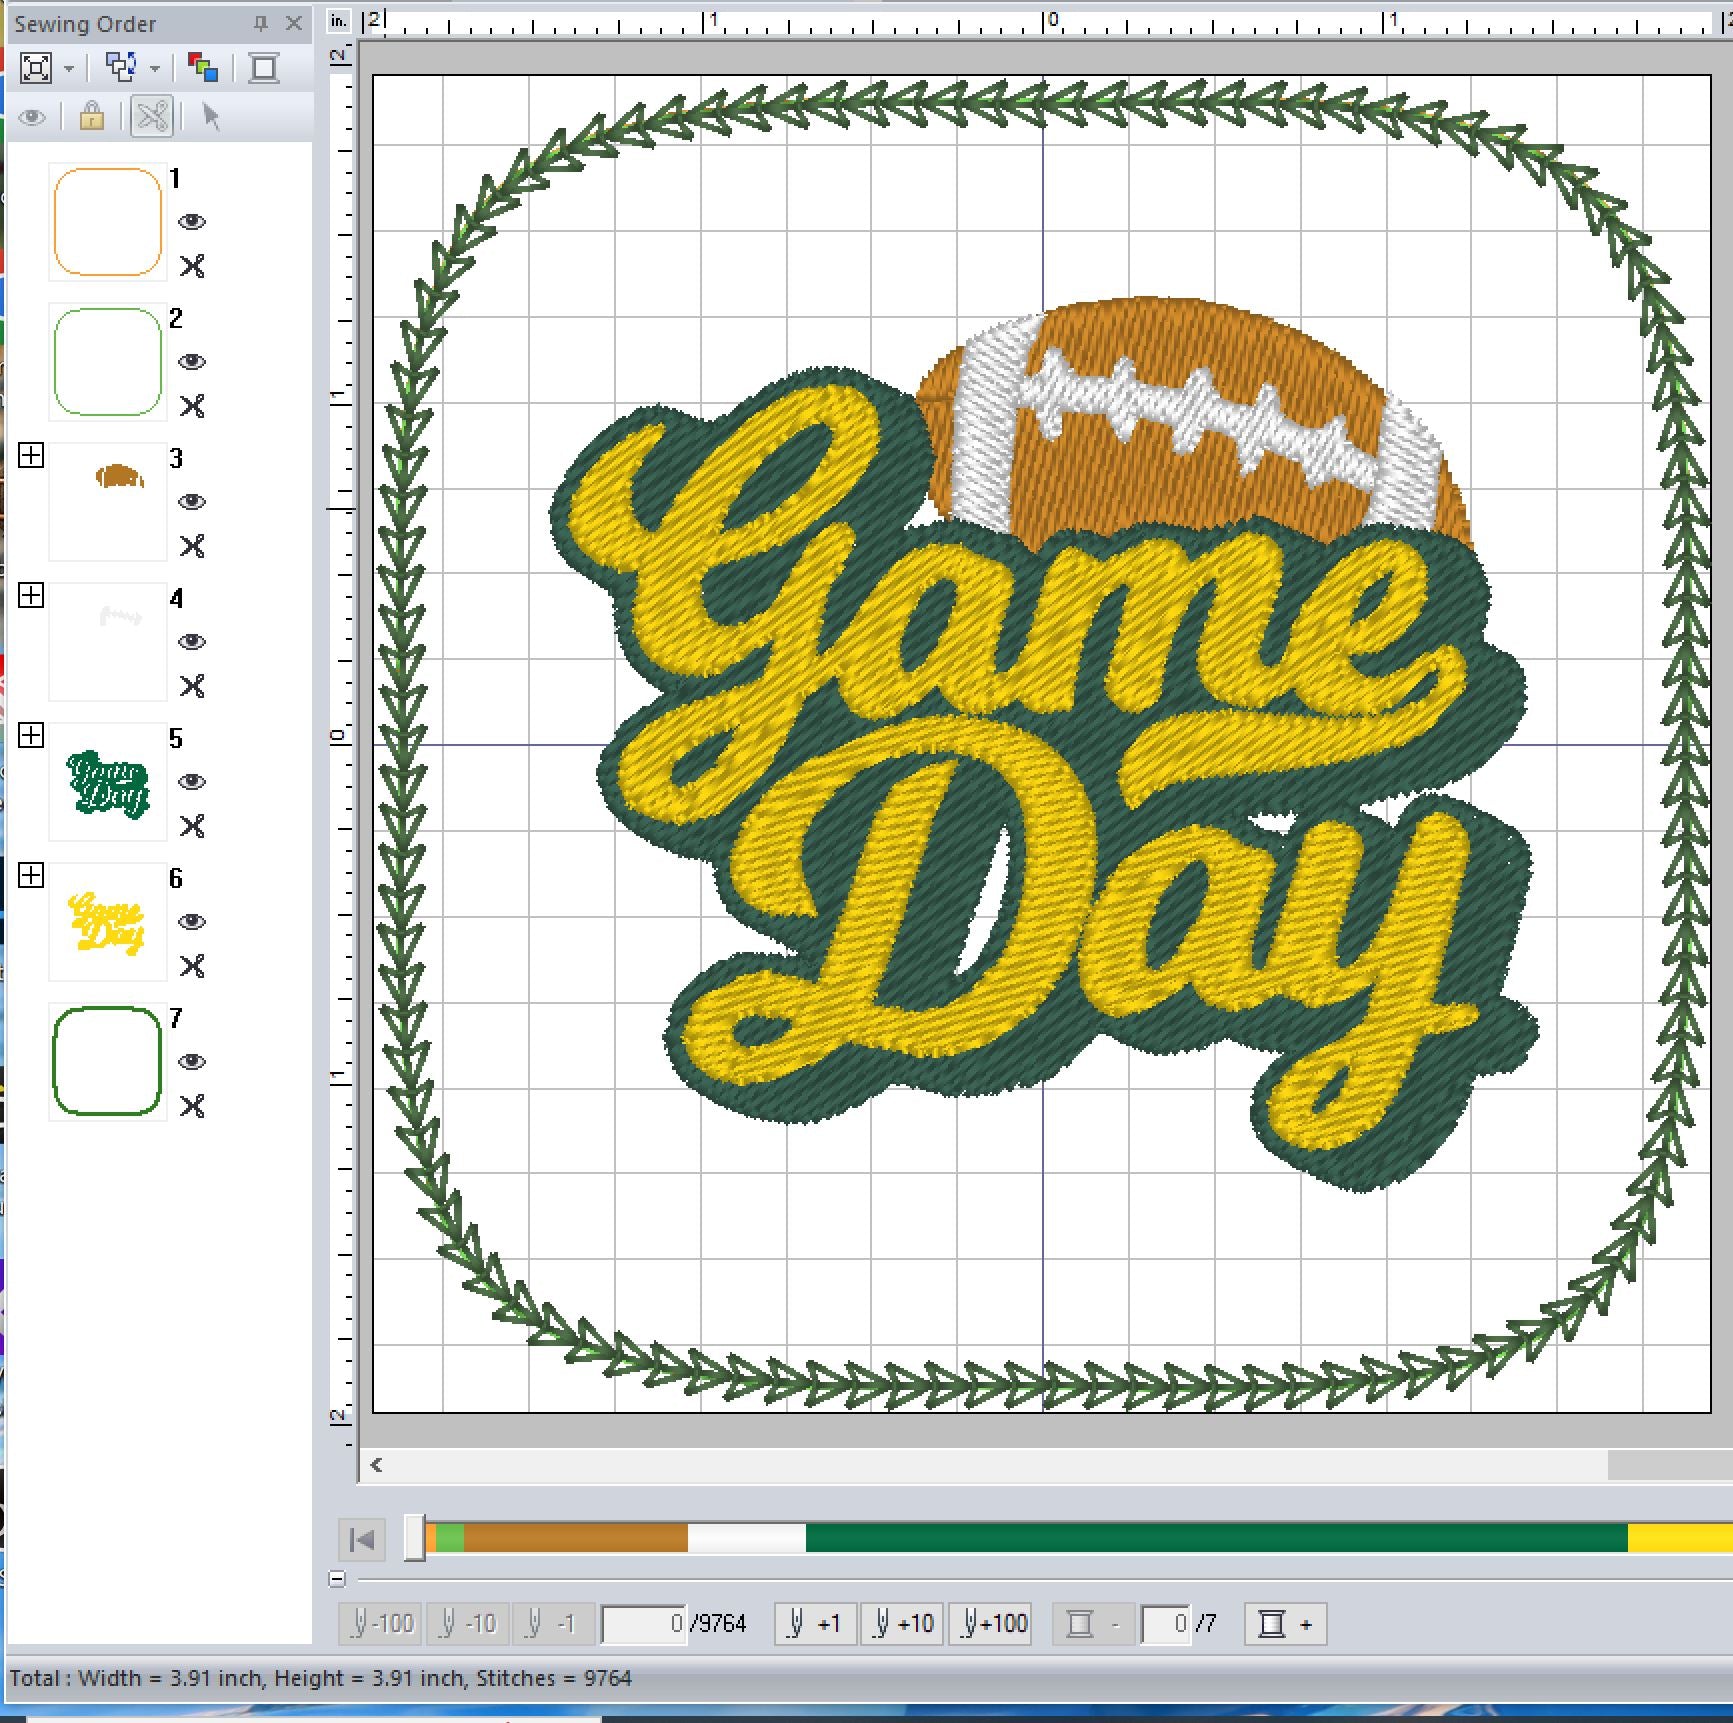Screen dimensions: 1733x1723
Task: Advance needle by +10 stitches
Action: tap(902, 1623)
